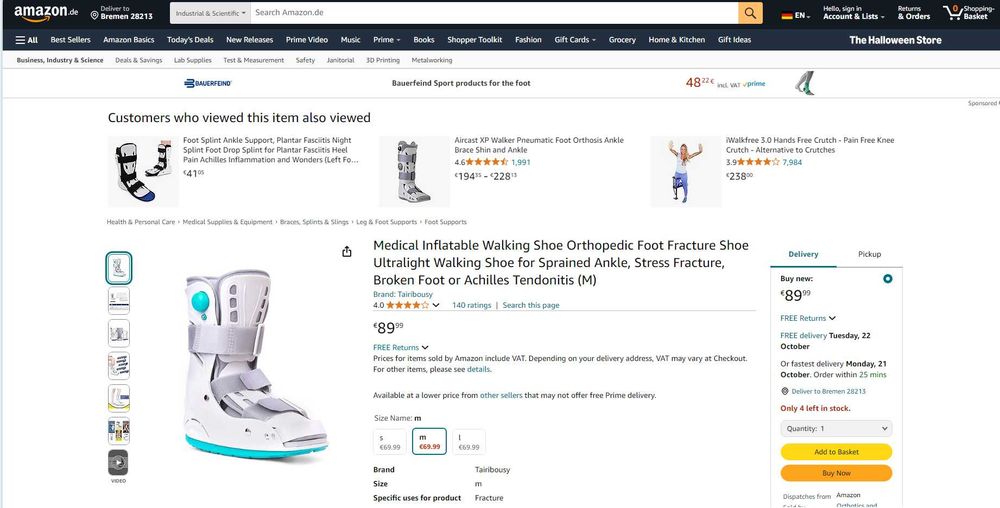Viewport: 1000px width, 508px height.
Task: Click the German flag language icon
Action: tap(787, 16)
